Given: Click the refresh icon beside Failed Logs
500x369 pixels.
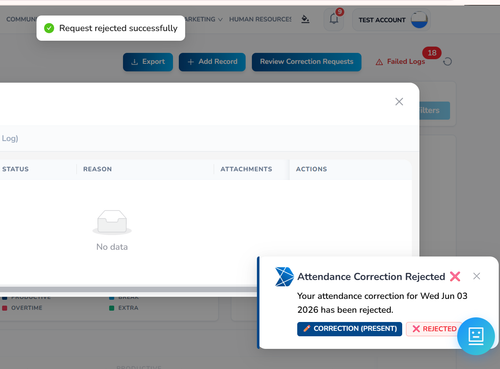Looking at the screenshot, I should click(x=447, y=62).
